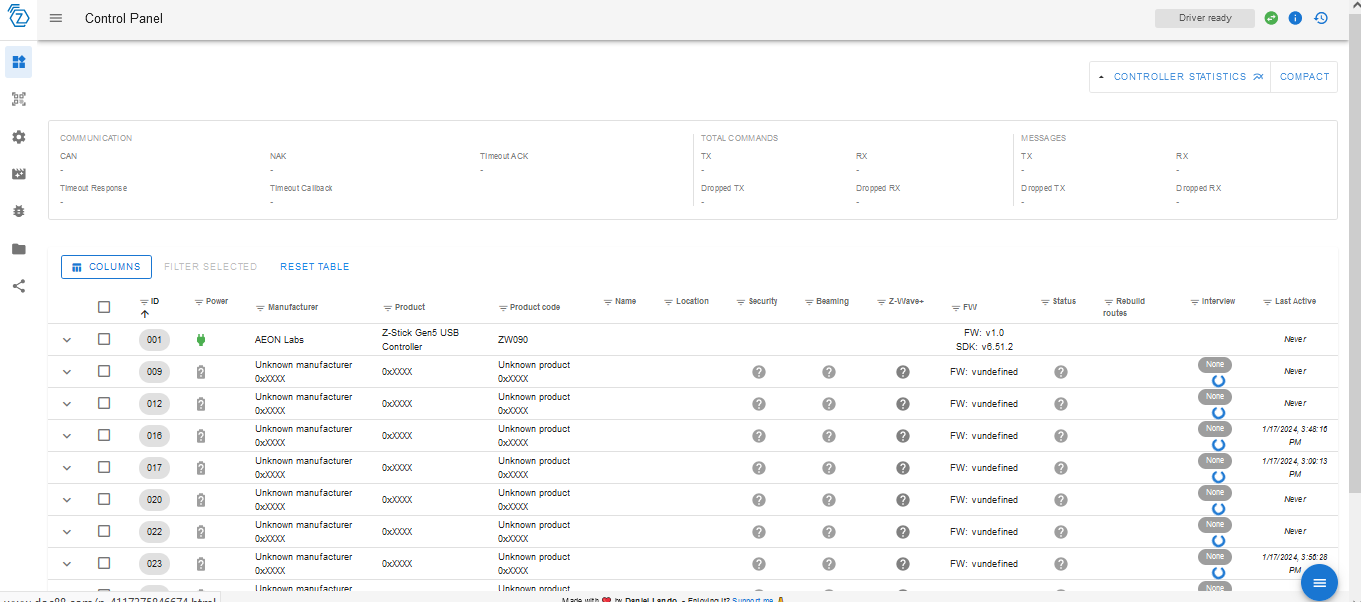
Task: Click the 017 node ID chip
Action: pos(154,468)
